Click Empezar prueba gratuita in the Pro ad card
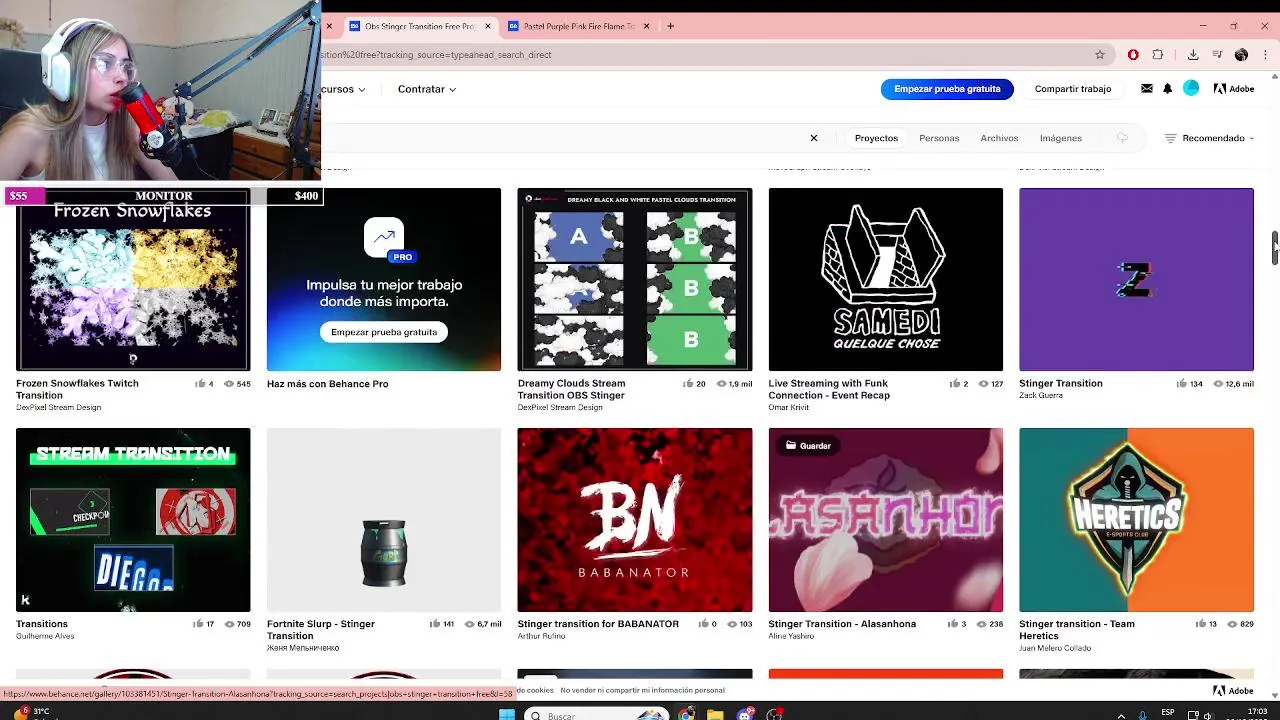1280x720 pixels. [x=384, y=332]
